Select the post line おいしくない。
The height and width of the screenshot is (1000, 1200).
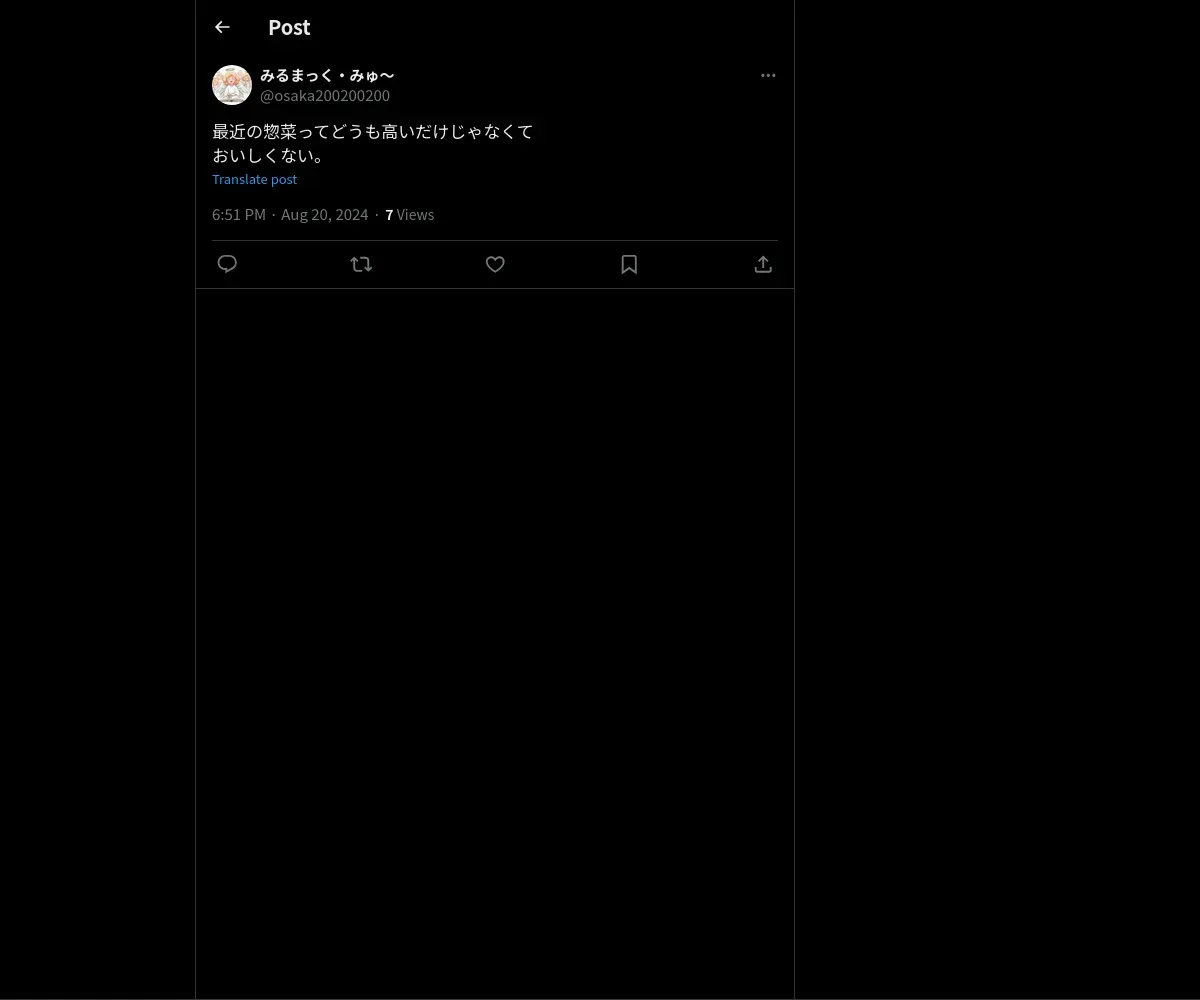[269, 155]
